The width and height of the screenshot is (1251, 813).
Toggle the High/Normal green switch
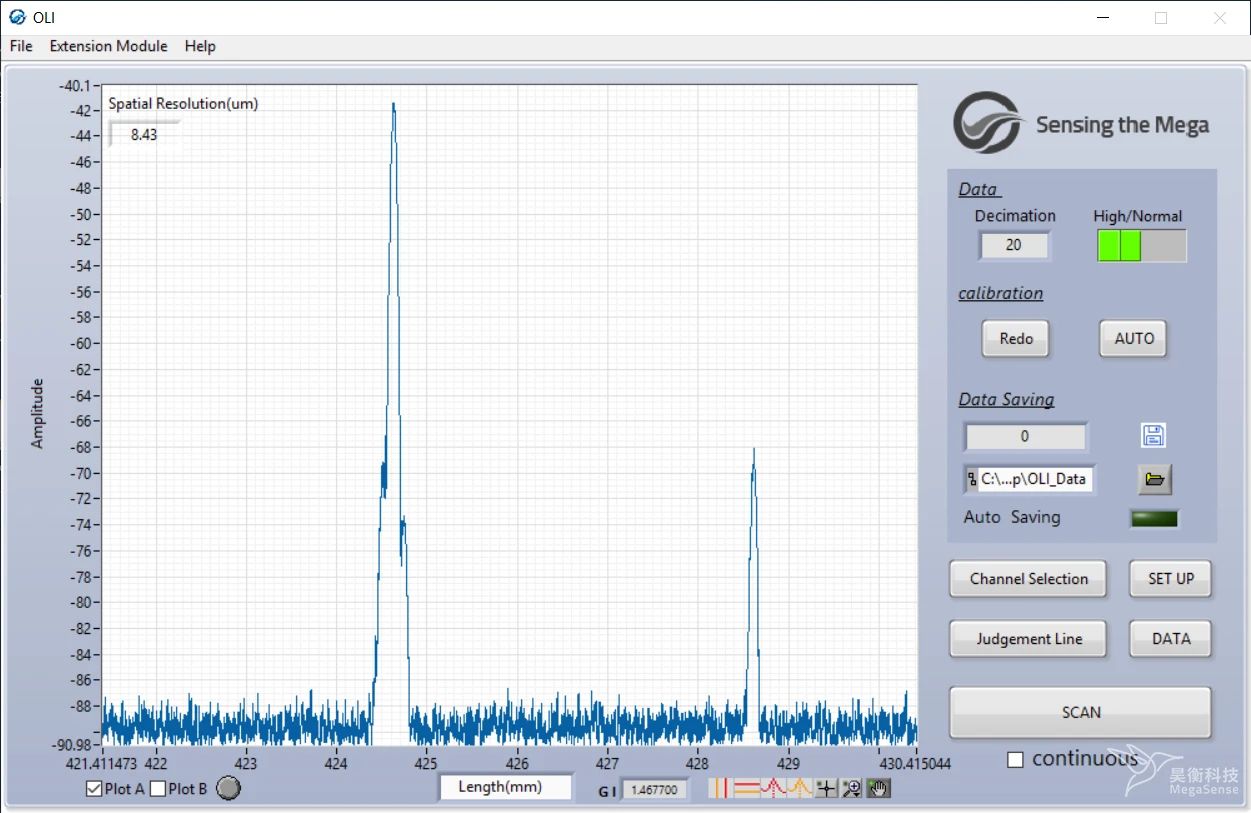click(1142, 245)
